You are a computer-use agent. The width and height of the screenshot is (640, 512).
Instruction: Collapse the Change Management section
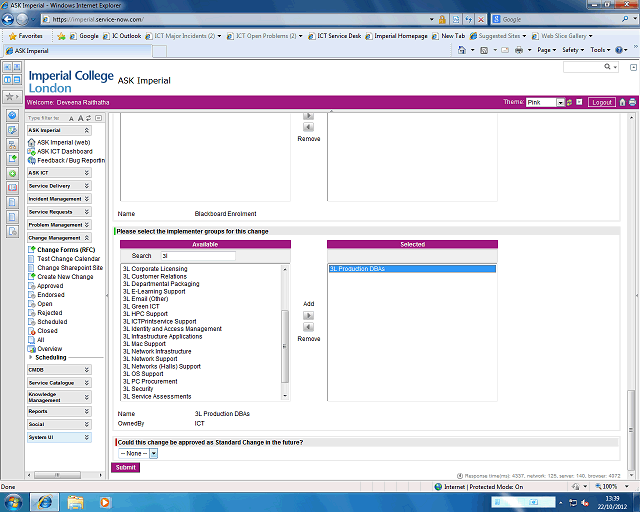pyautogui.click(x=87, y=238)
